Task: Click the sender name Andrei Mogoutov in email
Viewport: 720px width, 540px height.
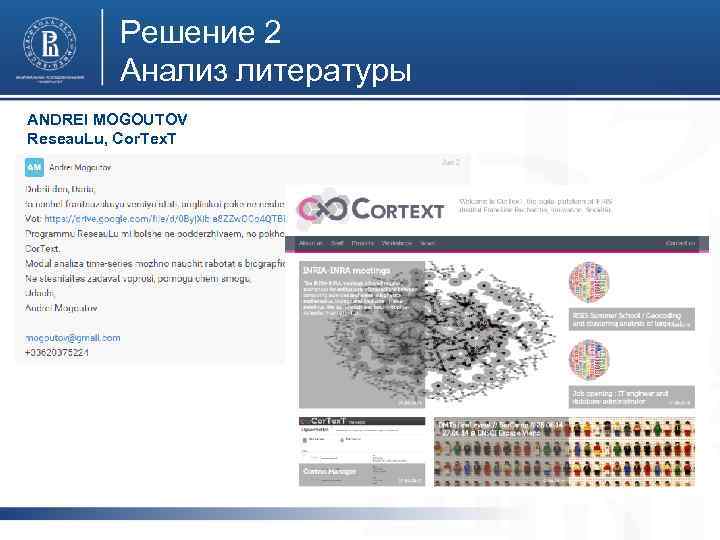Action: [80, 168]
